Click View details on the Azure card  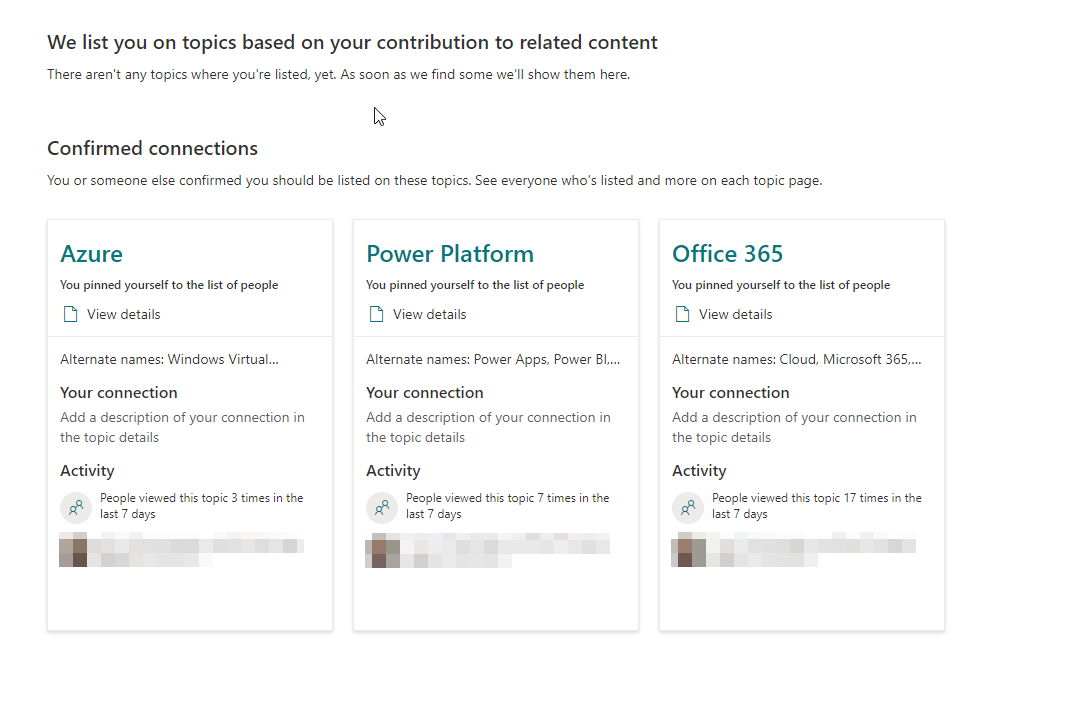[x=121, y=313]
